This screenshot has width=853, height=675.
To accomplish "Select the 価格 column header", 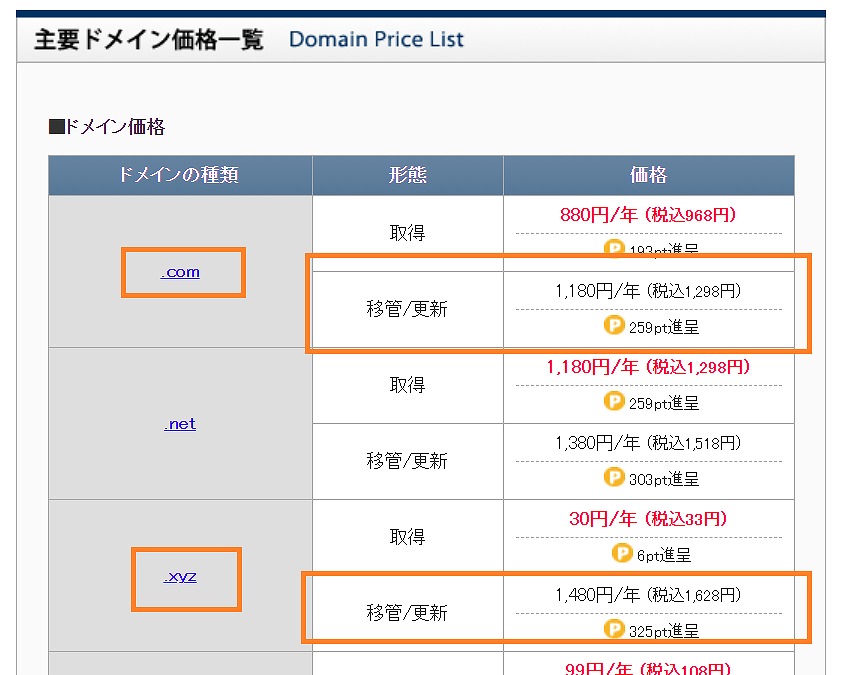I will [648, 175].
